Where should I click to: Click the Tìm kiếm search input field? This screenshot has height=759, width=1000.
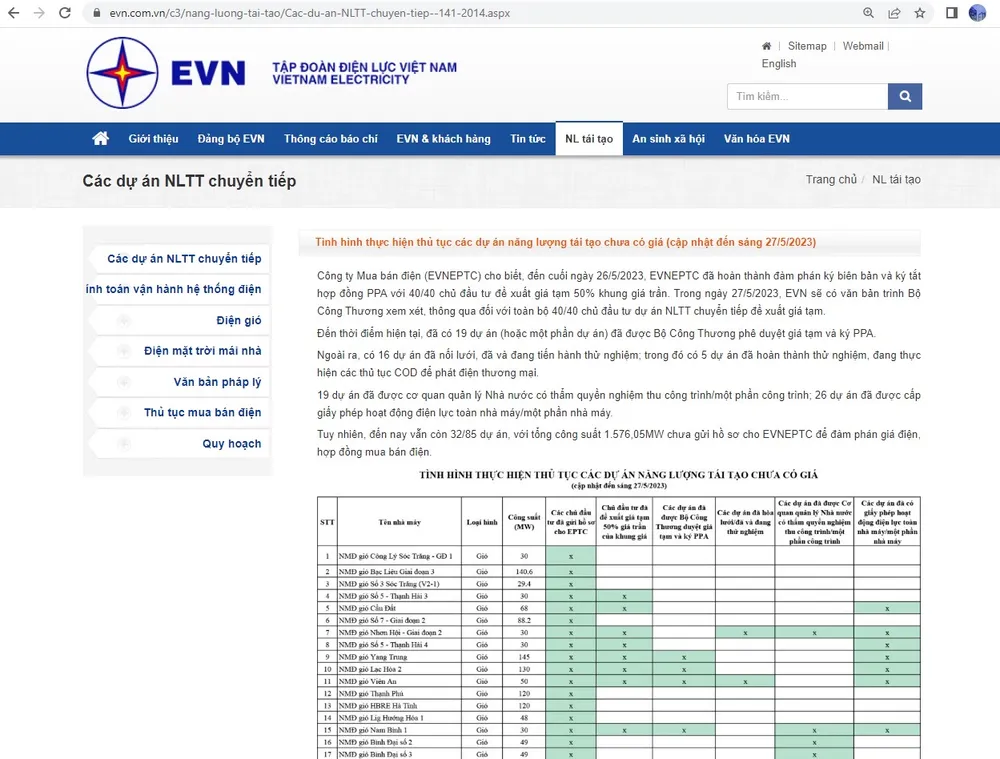[805, 96]
